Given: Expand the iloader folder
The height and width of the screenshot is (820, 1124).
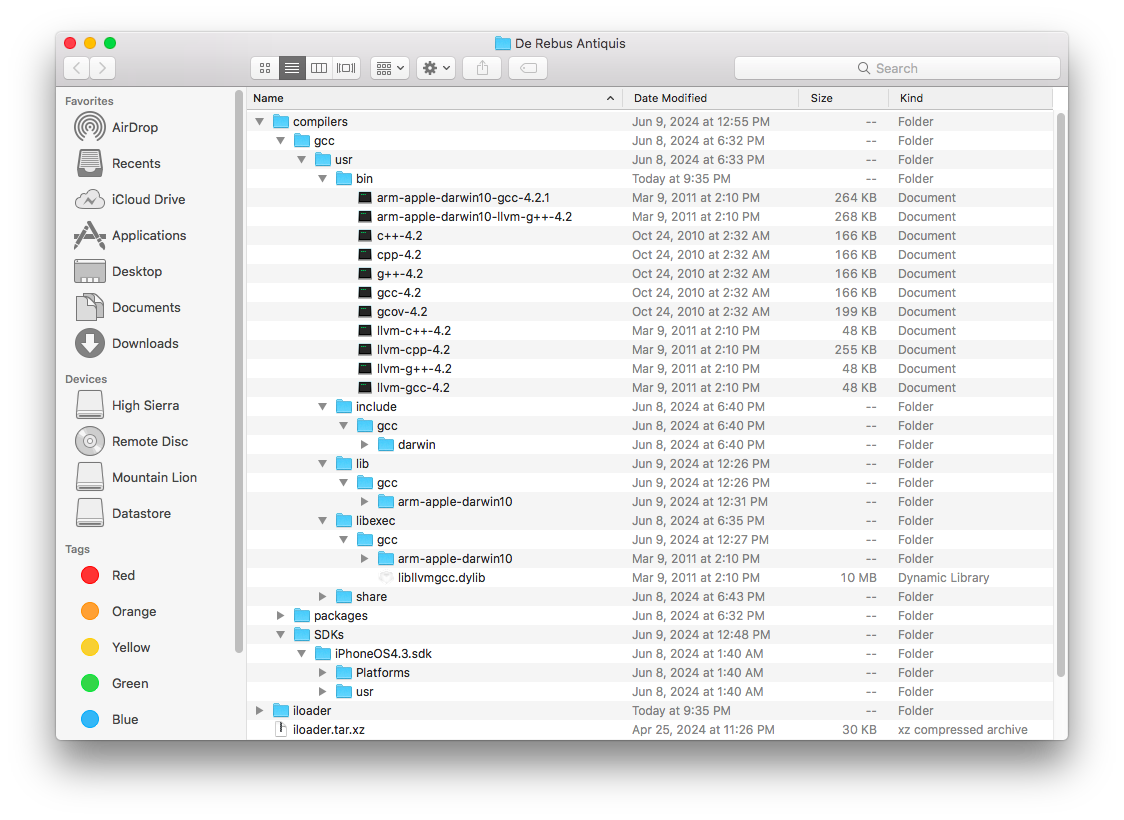Looking at the screenshot, I should 259,710.
